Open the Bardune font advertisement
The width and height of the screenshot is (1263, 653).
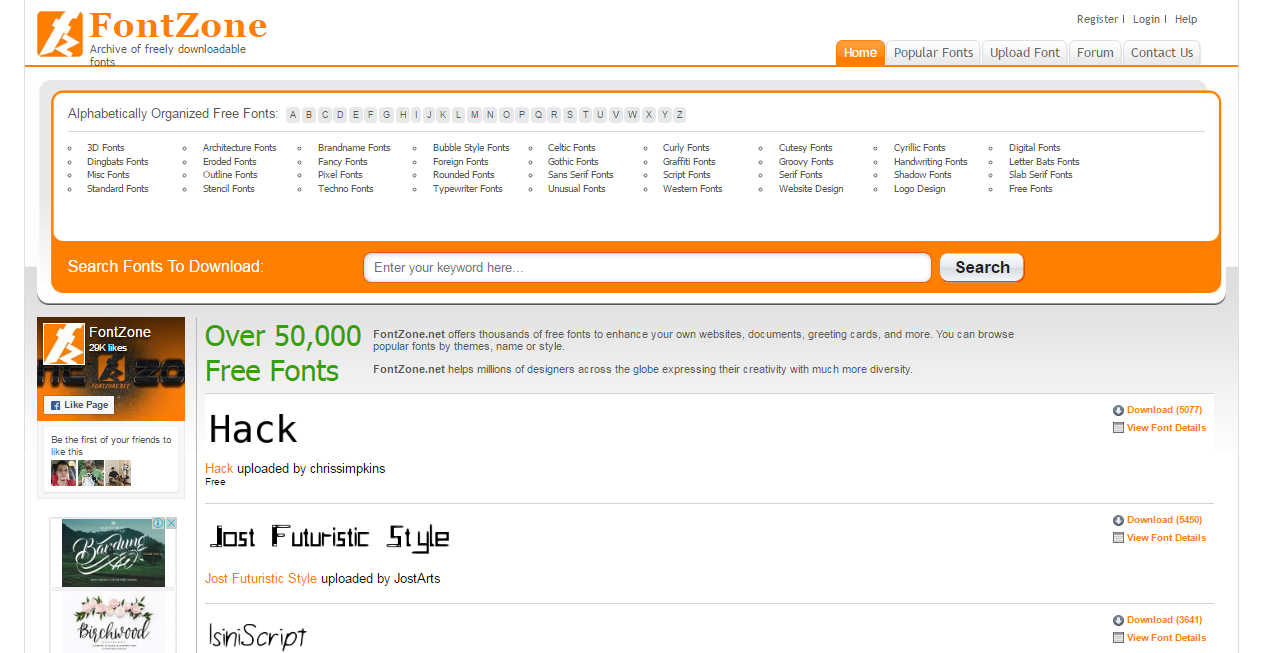(x=113, y=552)
